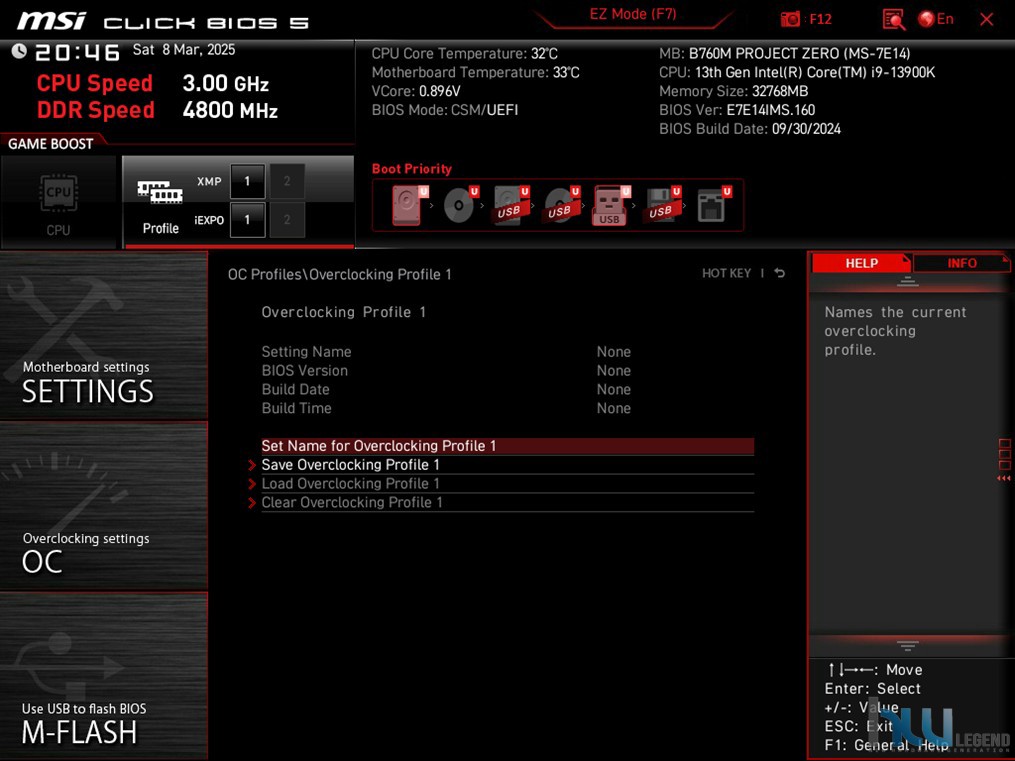Click the Build Date row in the profile
The width and height of the screenshot is (1015, 761).
tap(446, 390)
